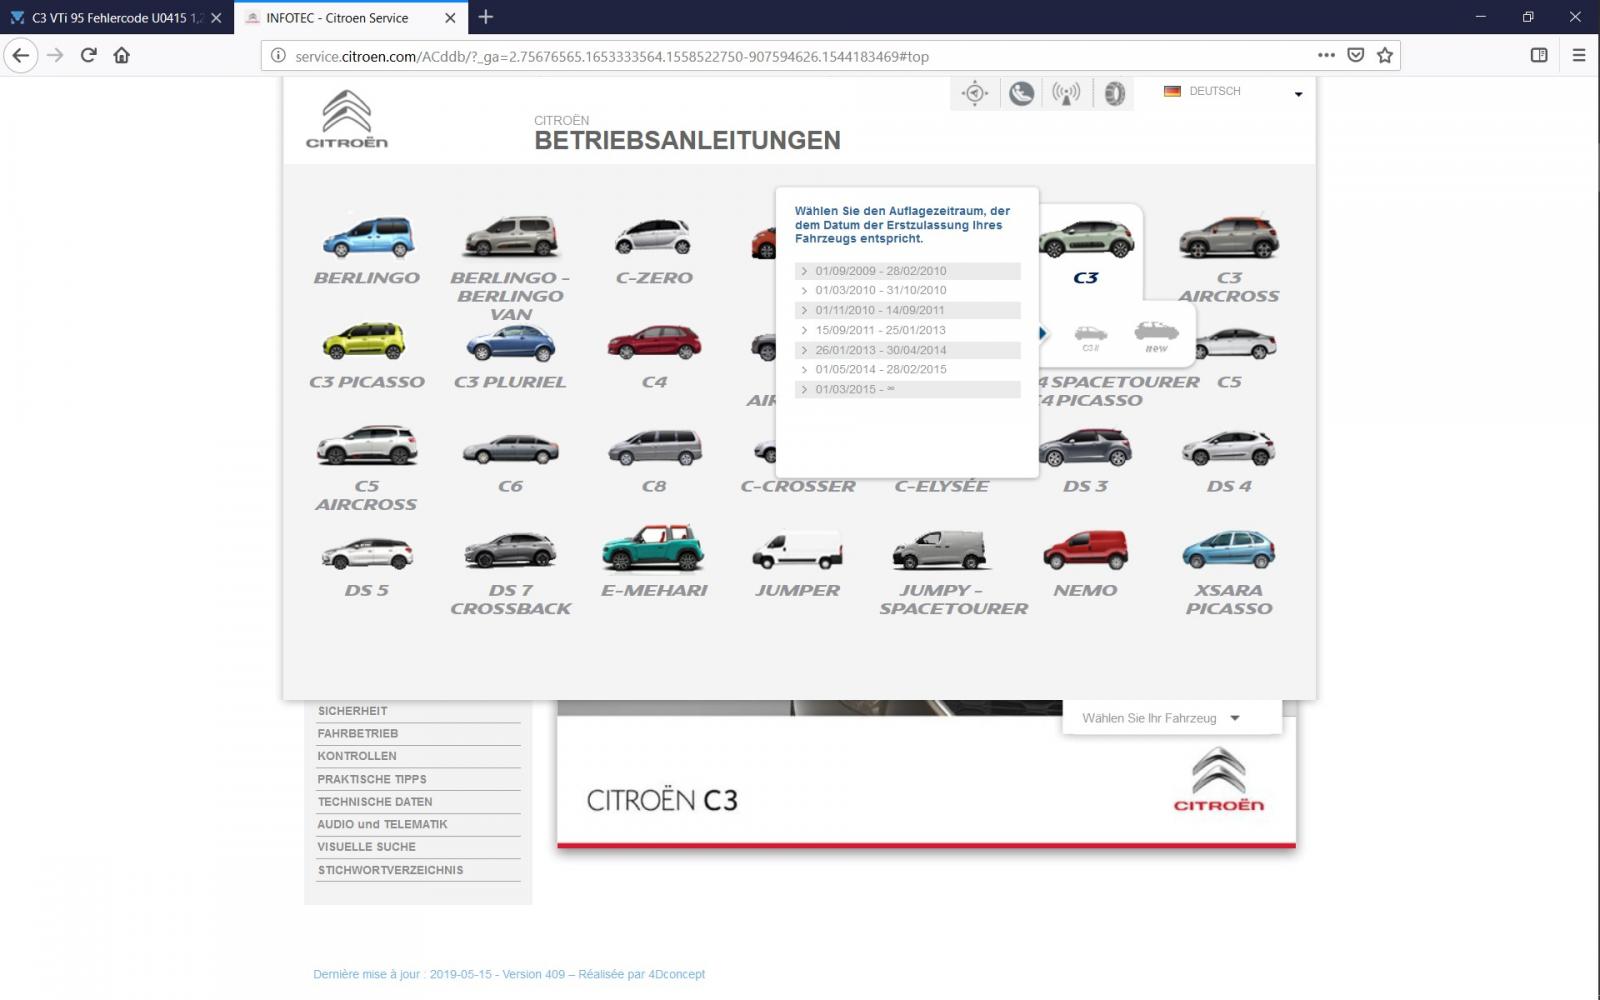Choose the red Nemo van
1600x1000 pixels.
[x=1086, y=550]
